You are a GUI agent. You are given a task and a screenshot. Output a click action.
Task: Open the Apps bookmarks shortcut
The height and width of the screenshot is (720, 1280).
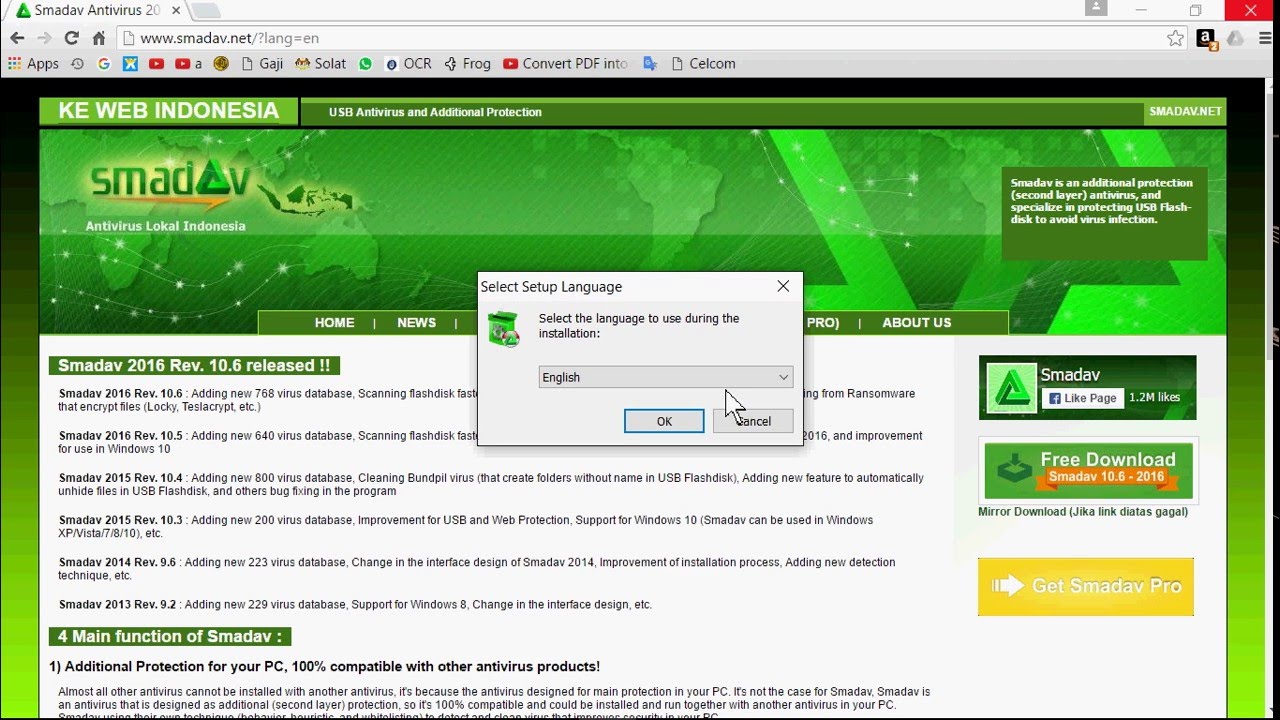[x=33, y=63]
